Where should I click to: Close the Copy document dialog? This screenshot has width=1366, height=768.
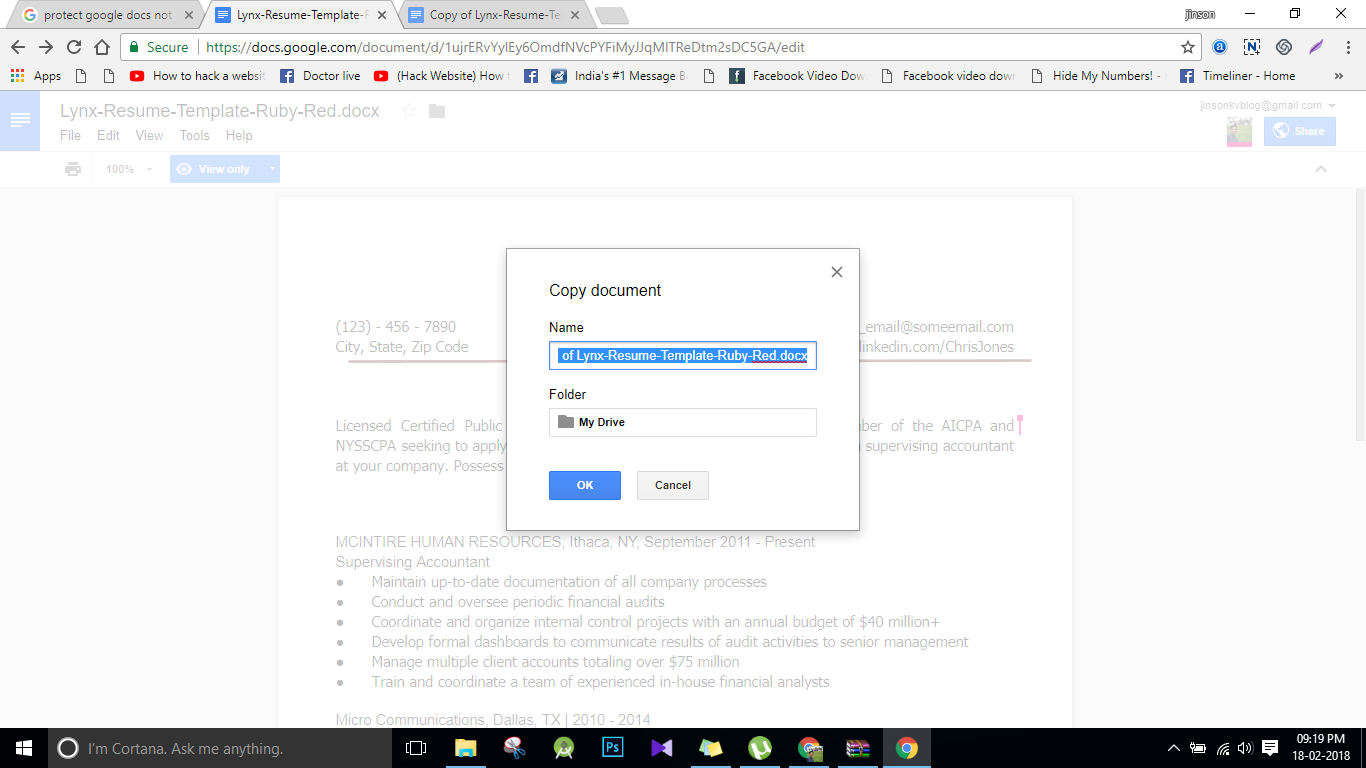point(837,272)
